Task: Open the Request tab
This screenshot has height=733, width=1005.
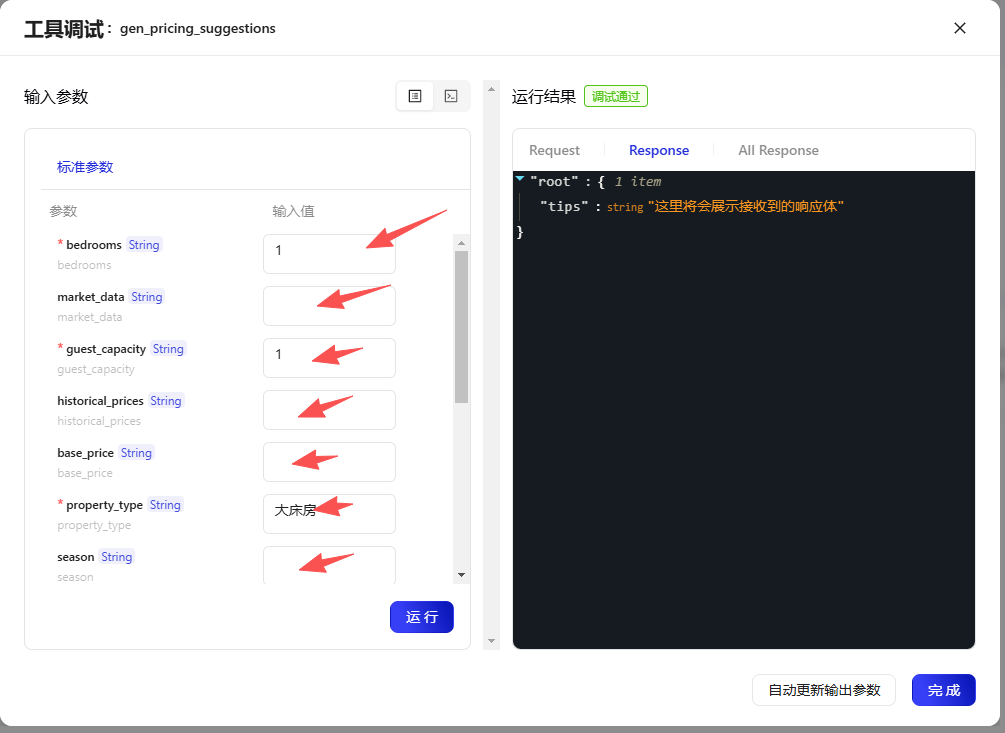Action: click(554, 150)
